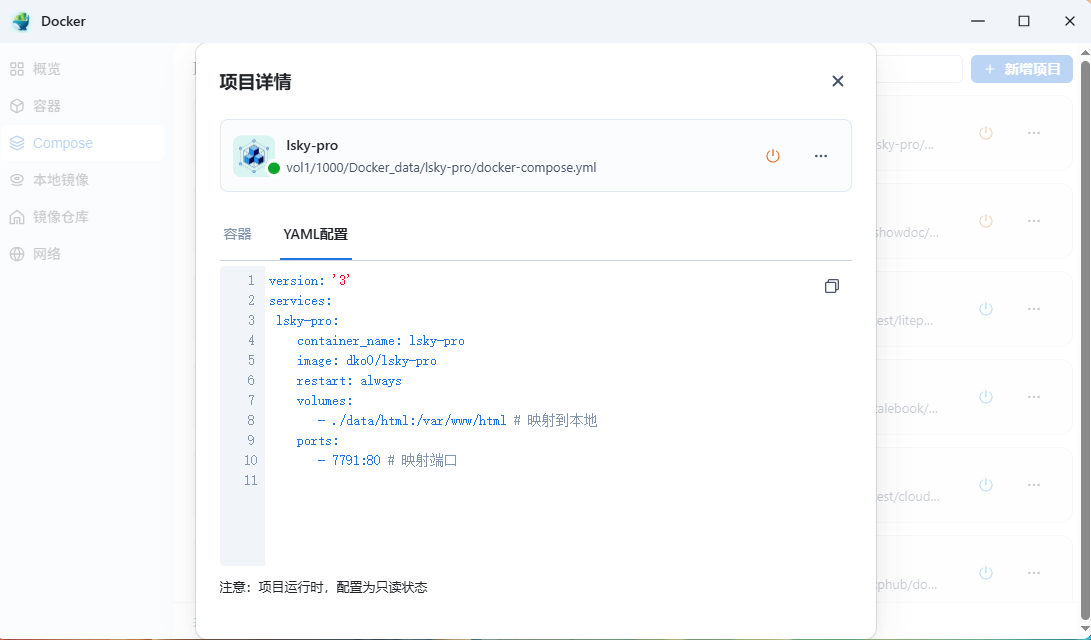Image resolution: width=1091 pixels, height=640 pixels.
Task: Switch to the 容器 tab
Action: [x=237, y=234]
